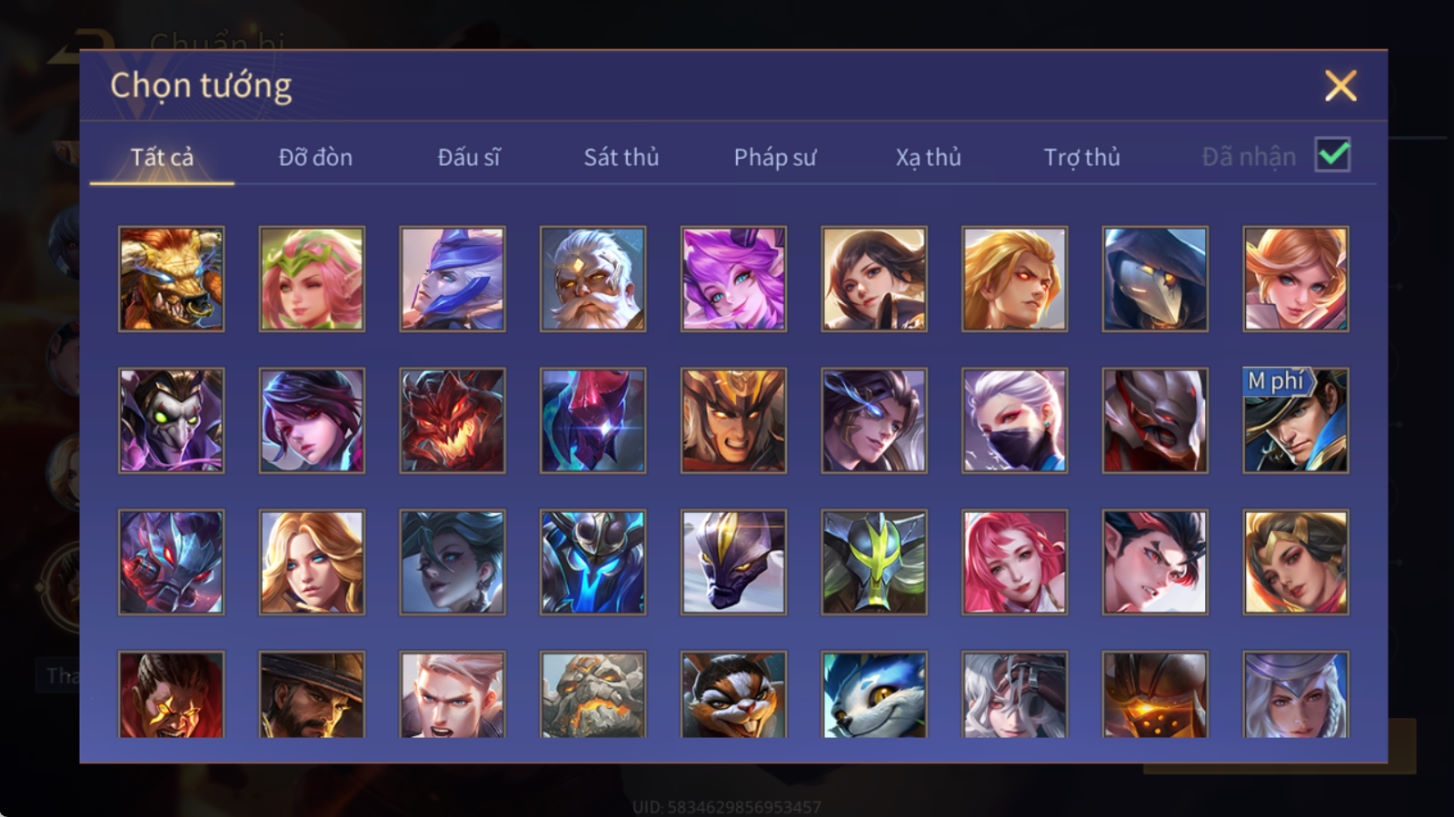Toggle the Đã nhận checkbox
Viewport: 1454px width, 817px height.
(x=1332, y=155)
